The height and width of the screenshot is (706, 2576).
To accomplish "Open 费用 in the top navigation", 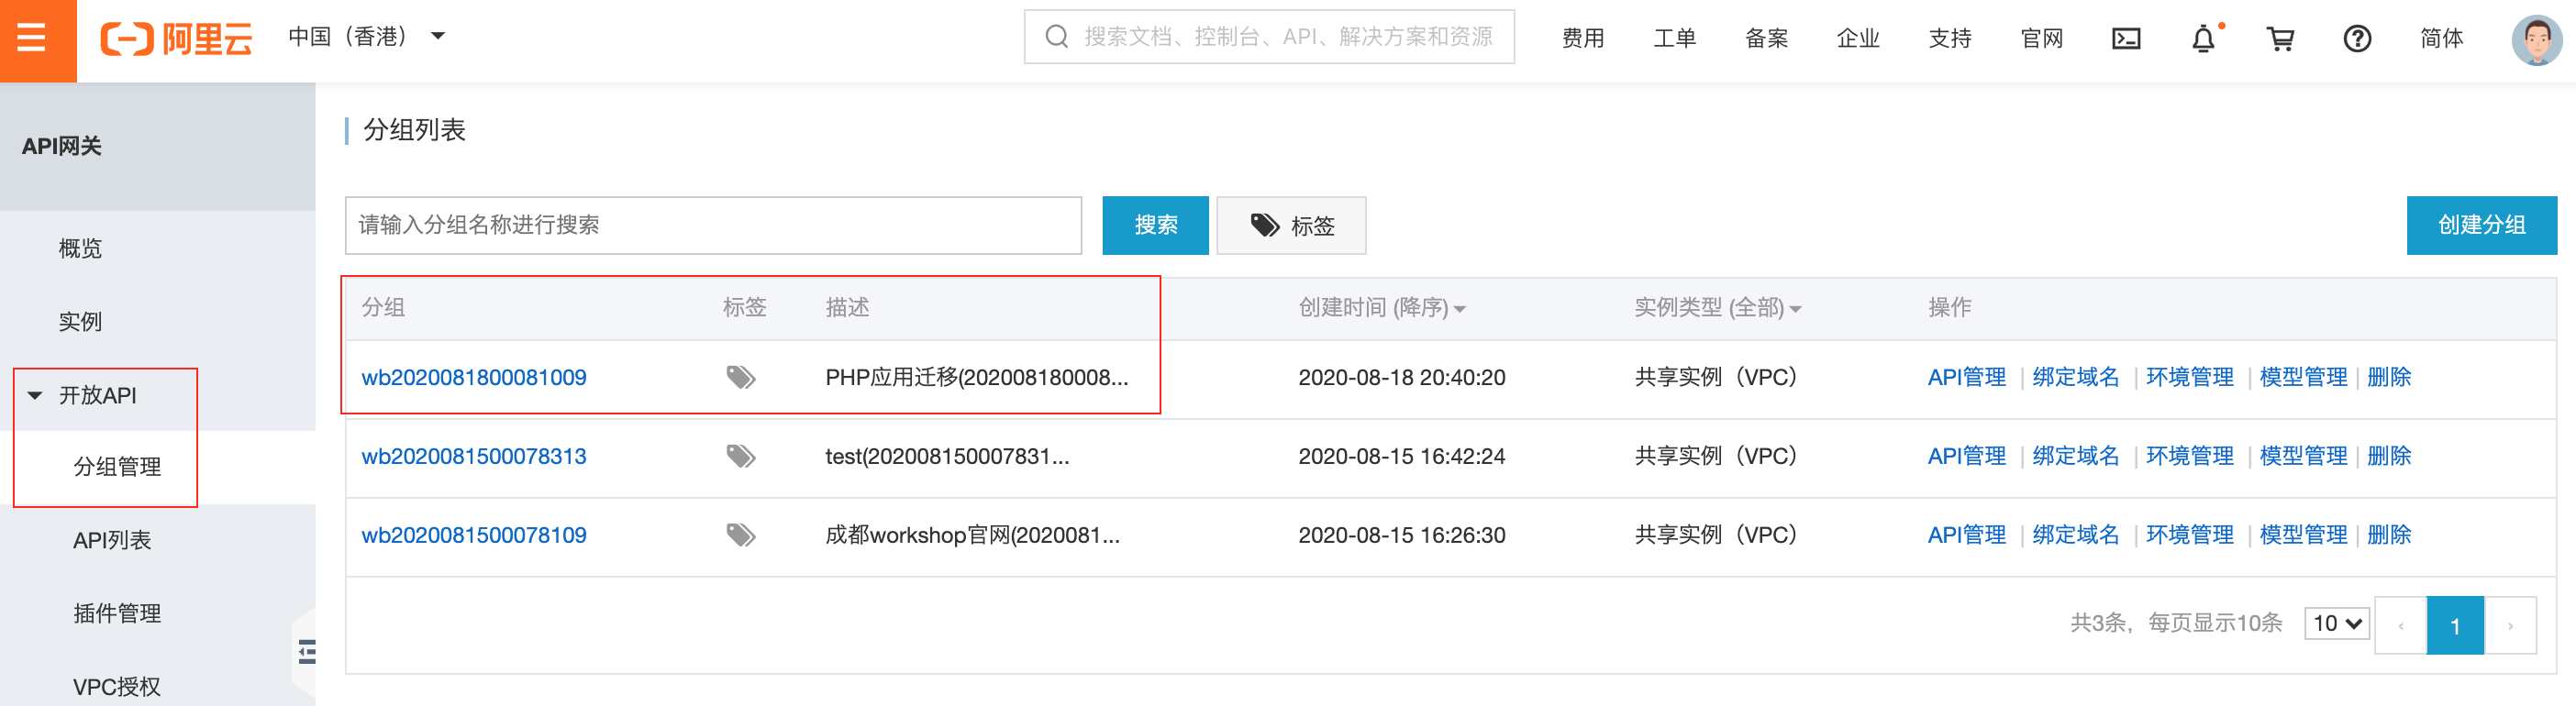I will (x=1583, y=38).
